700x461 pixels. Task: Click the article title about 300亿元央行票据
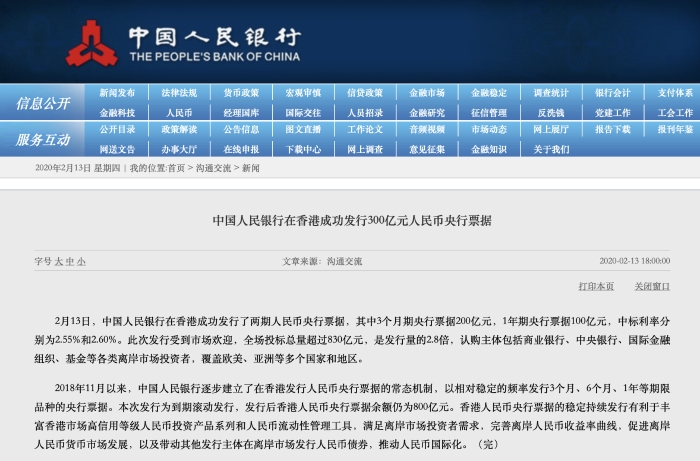click(x=352, y=220)
